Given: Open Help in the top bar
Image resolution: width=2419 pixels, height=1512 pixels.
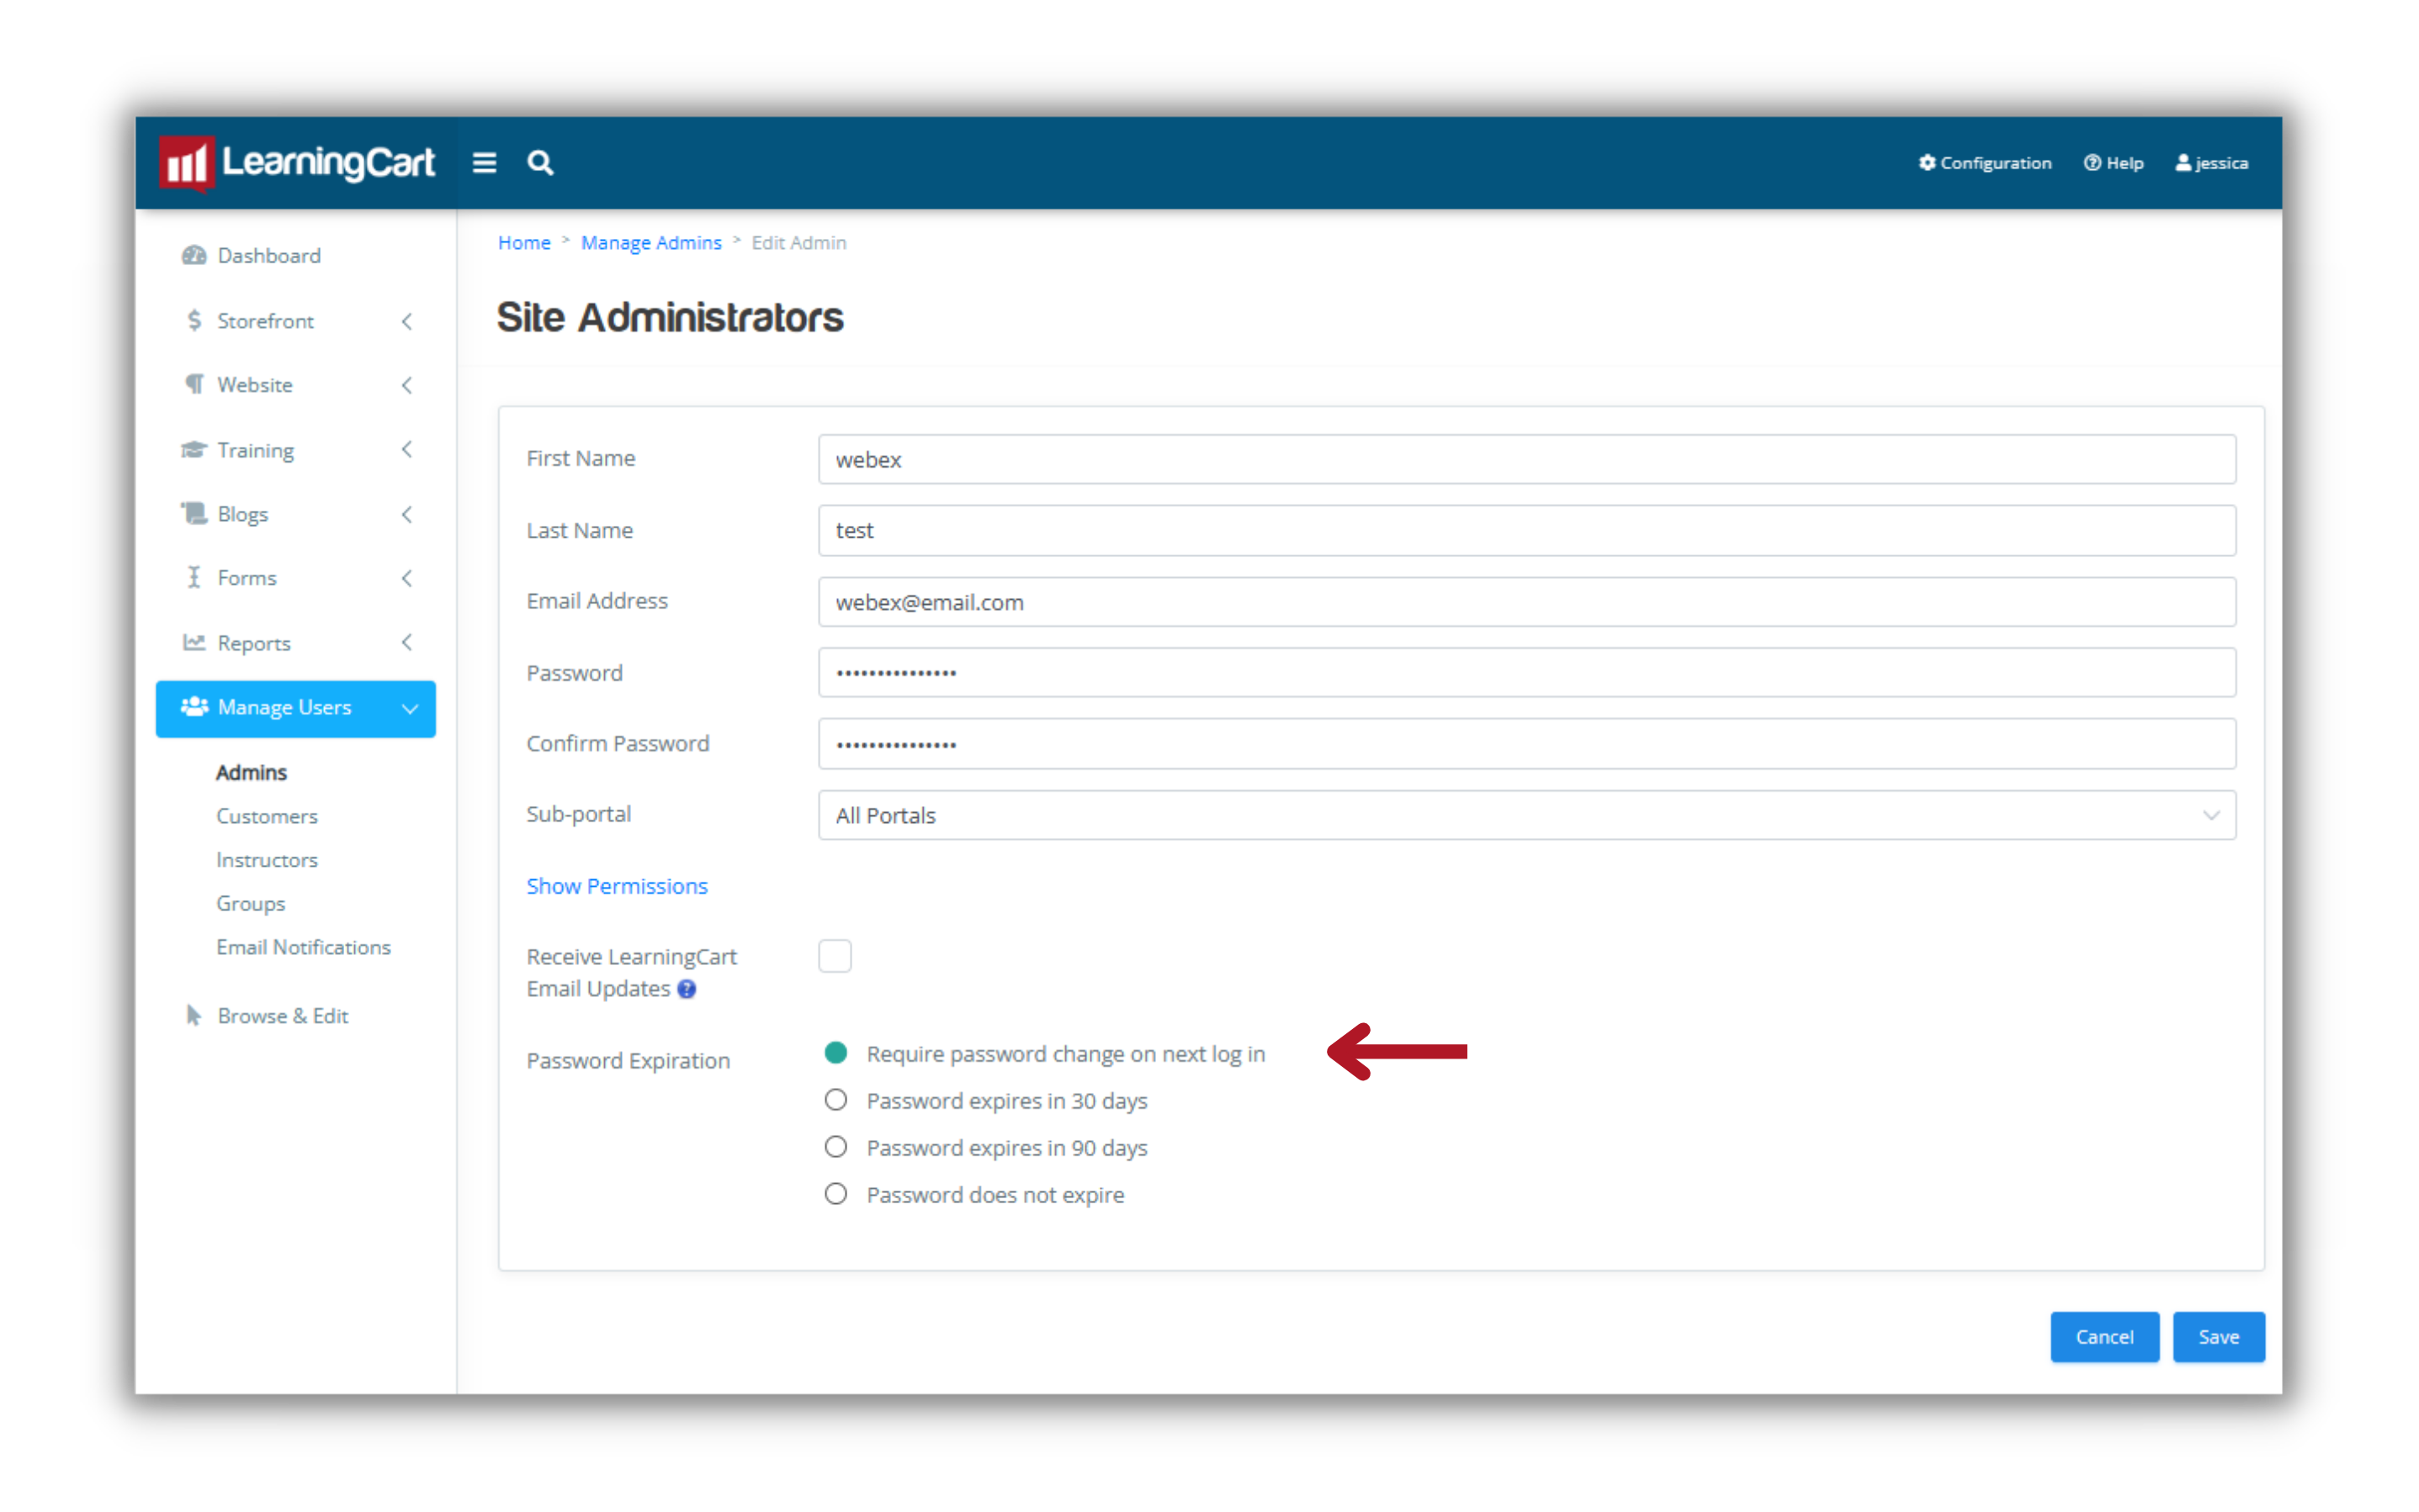Looking at the screenshot, I should (2113, 163).
